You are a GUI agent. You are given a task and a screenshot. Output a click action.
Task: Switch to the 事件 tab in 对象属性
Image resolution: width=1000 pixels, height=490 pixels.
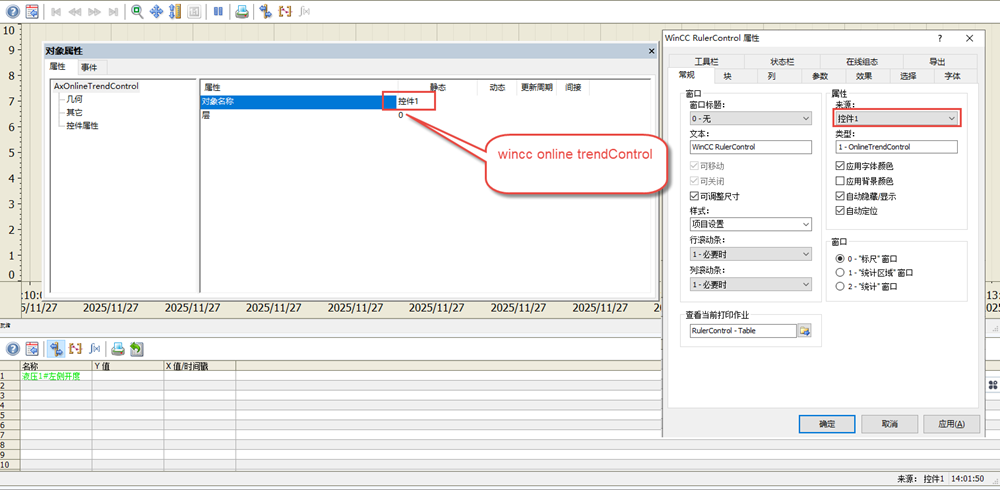pyautogui.click(x=89, y=67)
